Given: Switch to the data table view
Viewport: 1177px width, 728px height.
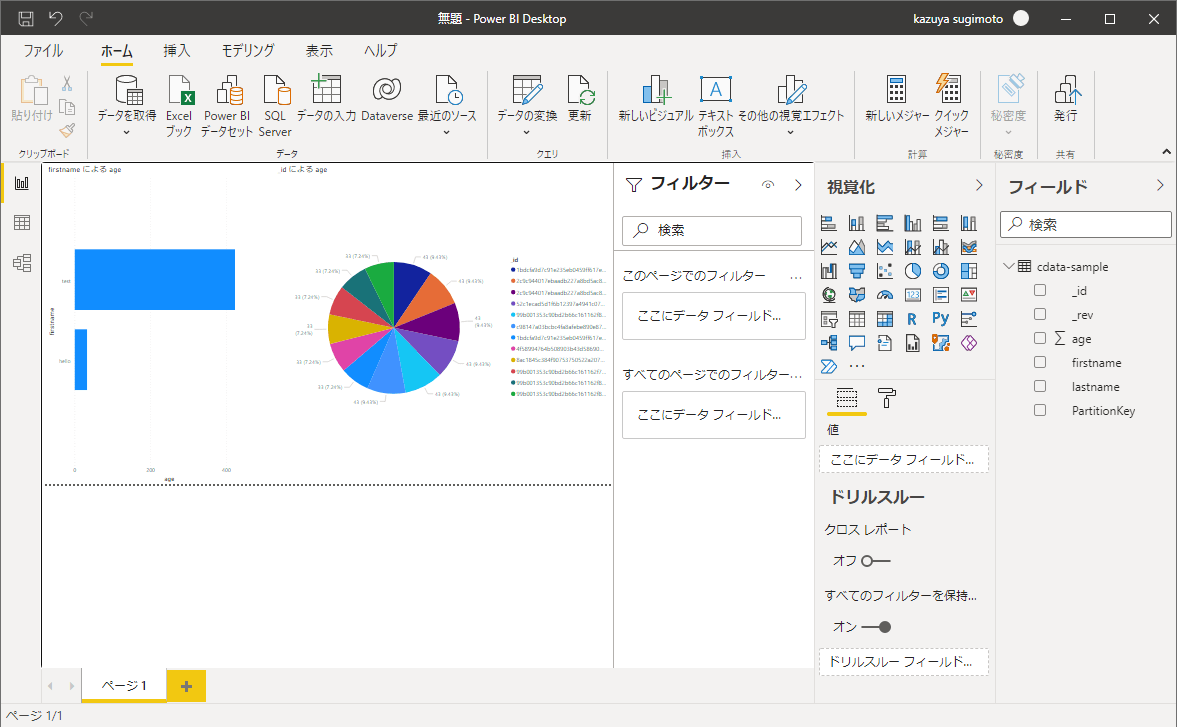Looking at the screenshot, I should [x=21, y=223].
